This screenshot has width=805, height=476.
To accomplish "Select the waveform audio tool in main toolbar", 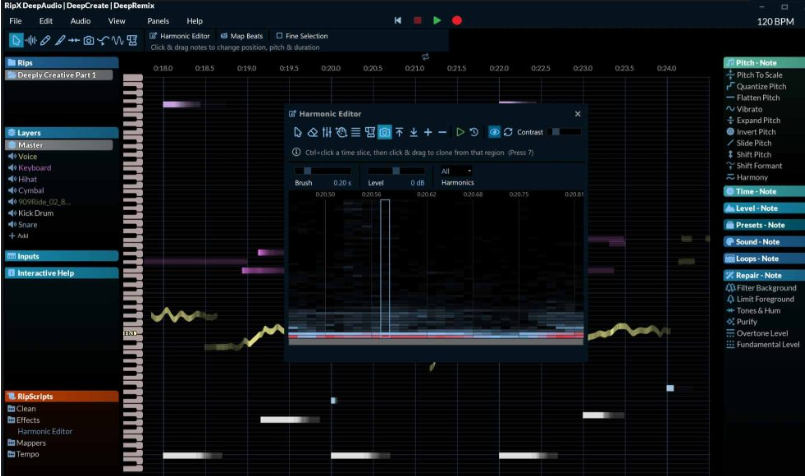I will (31, 40).
